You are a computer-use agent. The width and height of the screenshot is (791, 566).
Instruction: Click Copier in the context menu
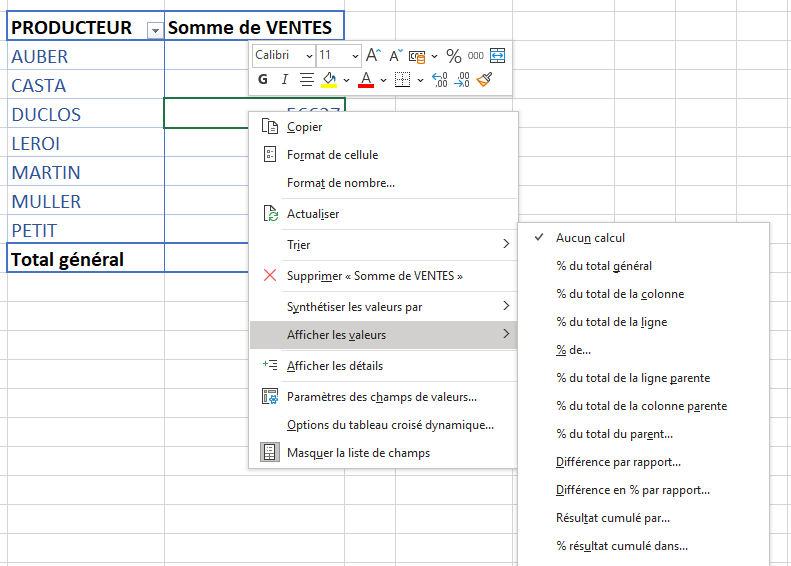pyautogui.click(x=304, y=127)
